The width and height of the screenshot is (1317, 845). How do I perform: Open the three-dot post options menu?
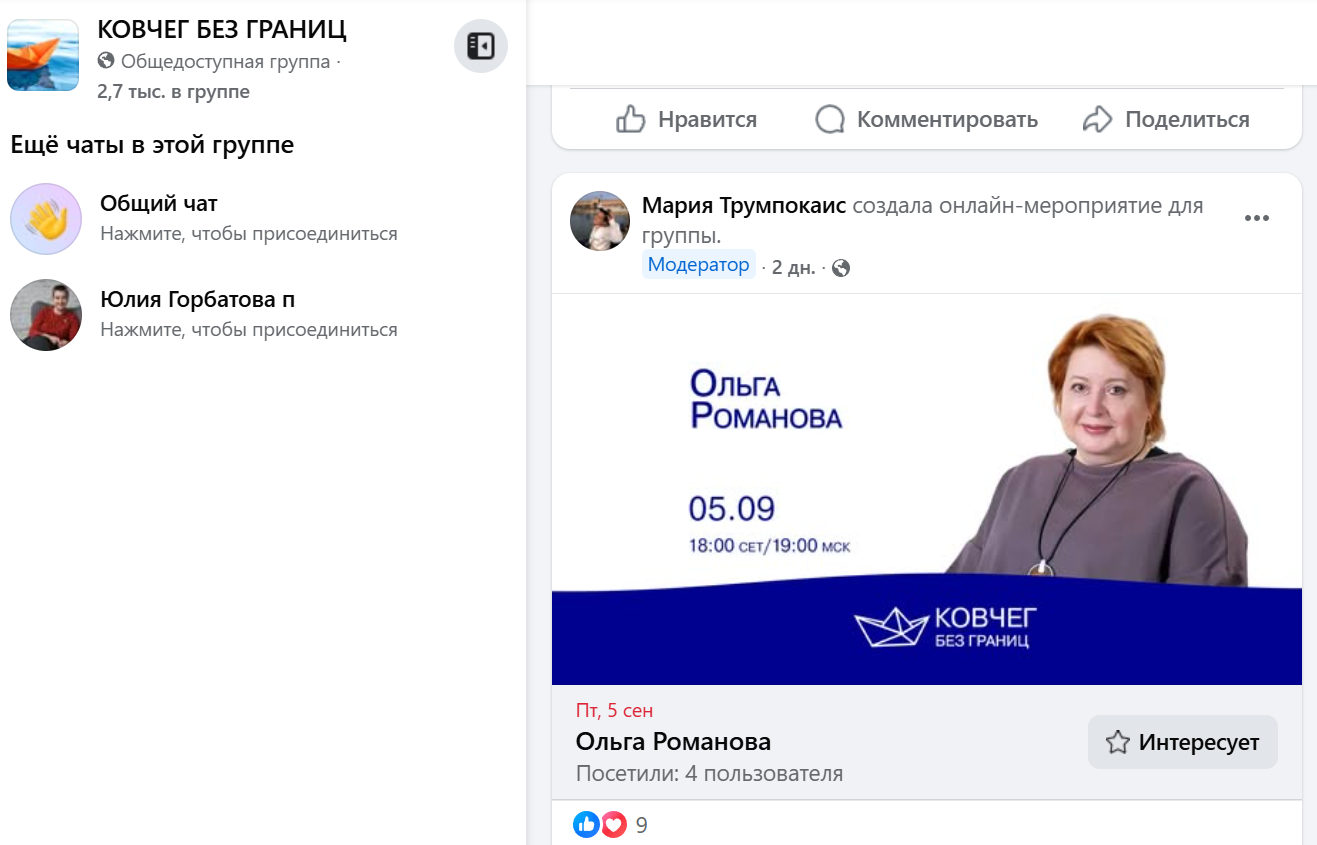click(x=1256, y=218)
